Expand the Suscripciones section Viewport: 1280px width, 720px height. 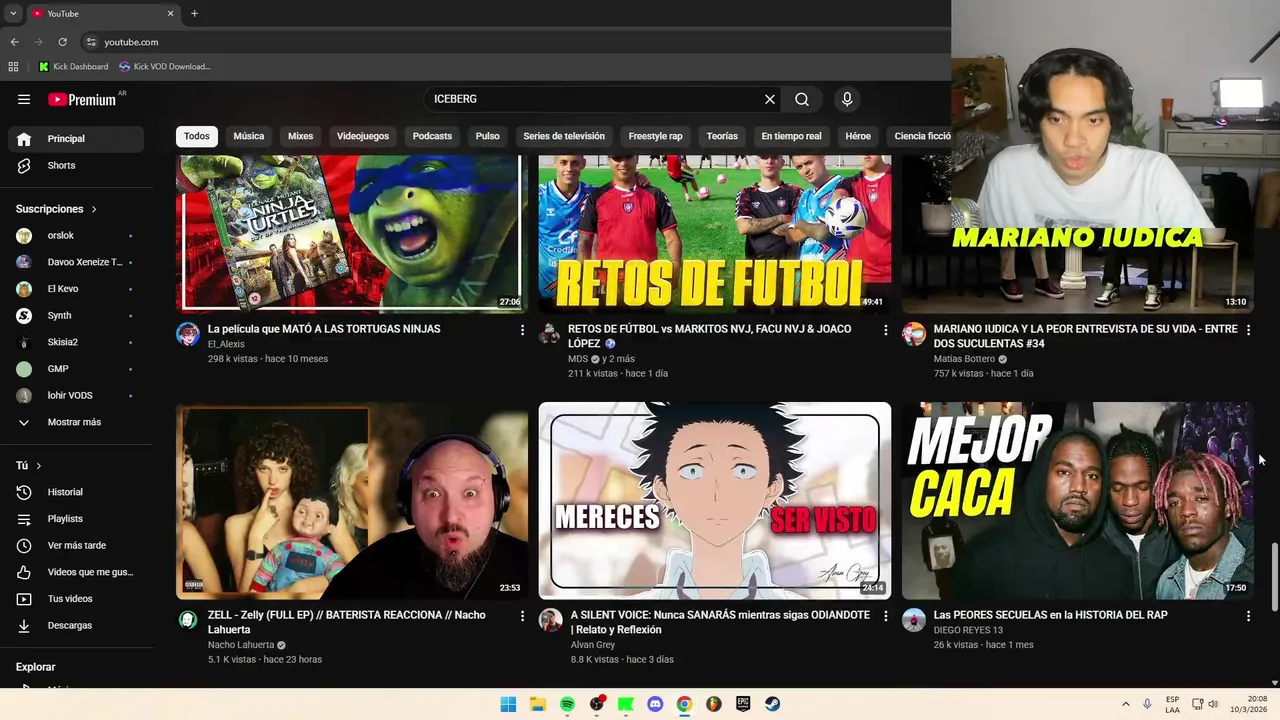(56, 209)
